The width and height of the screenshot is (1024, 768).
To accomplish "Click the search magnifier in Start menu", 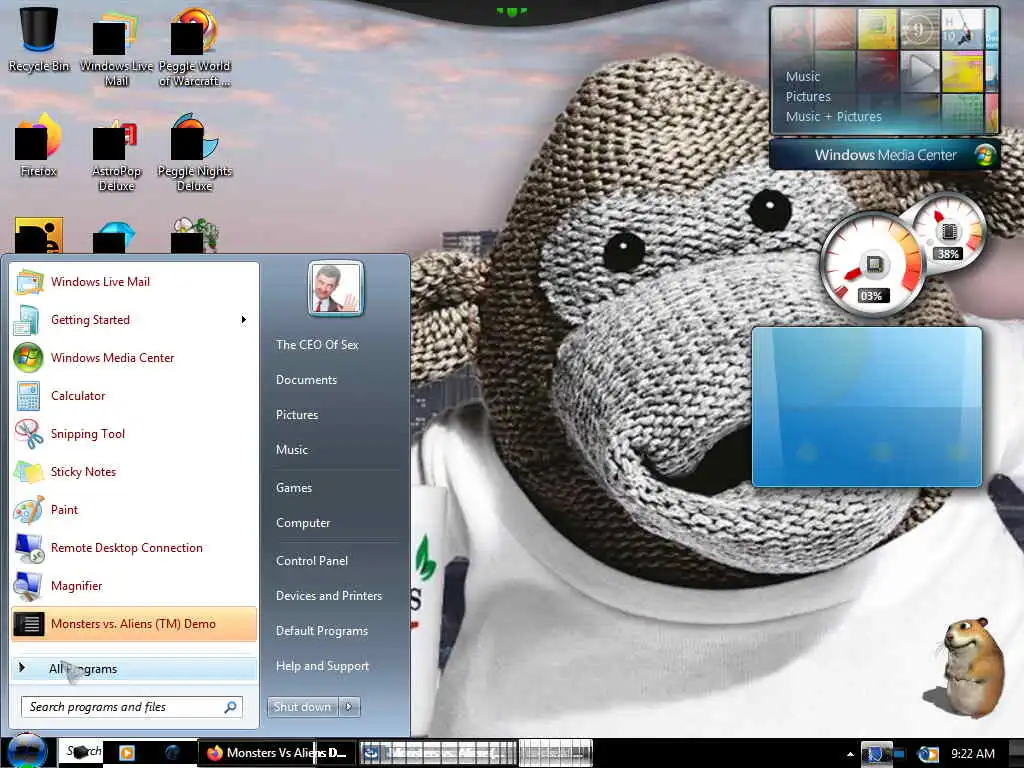I will tap(231, 707).
